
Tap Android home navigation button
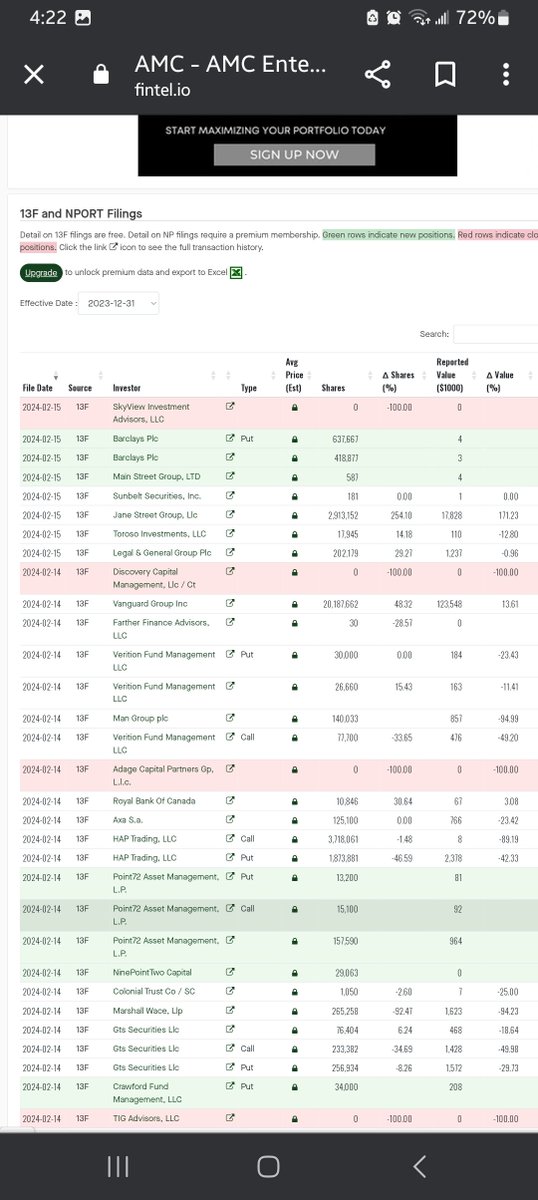click(x=268, y=1164)
